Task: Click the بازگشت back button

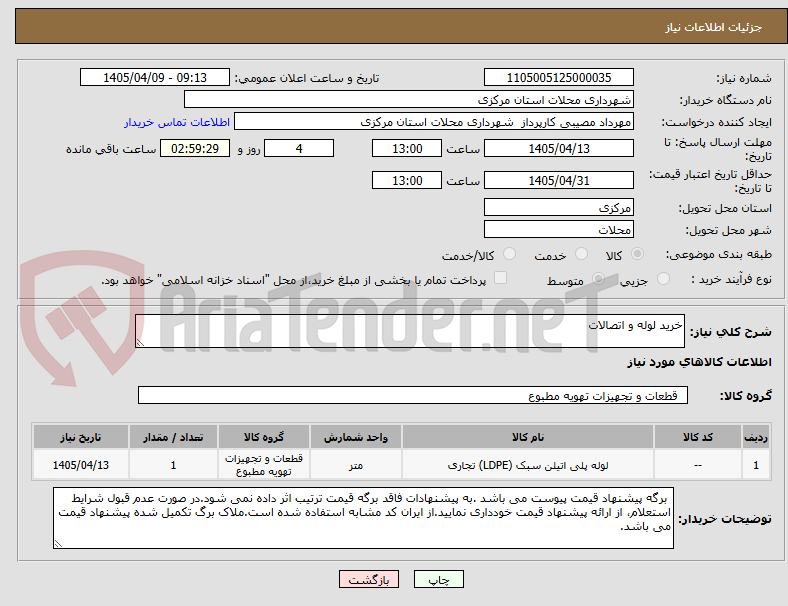Action: pyautogui.click(x=369, y=579)
